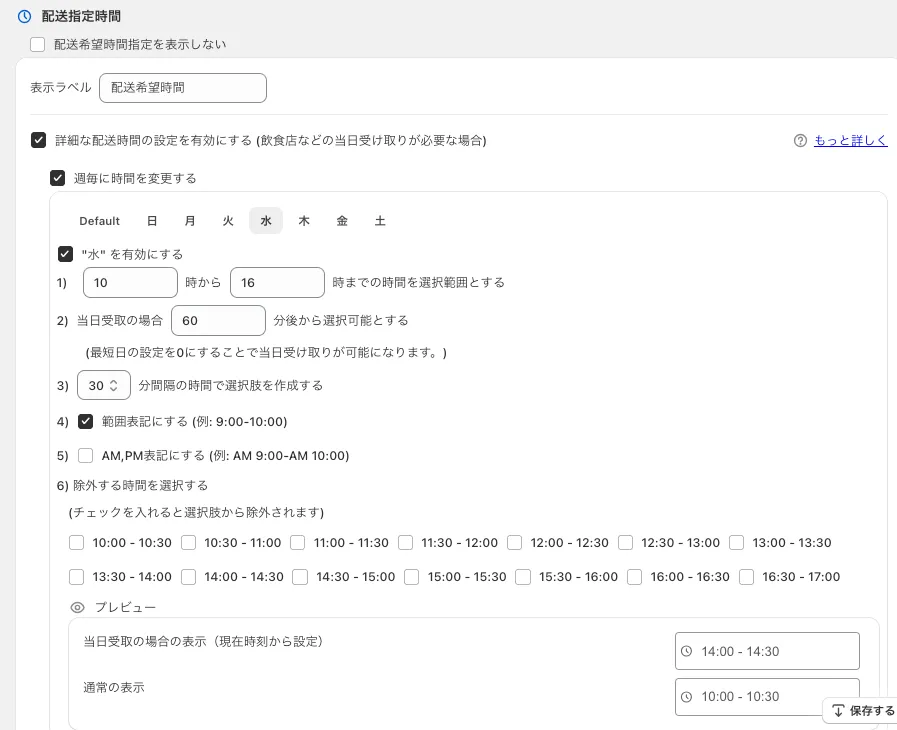Click the question mark help icon
The image size is (897, 730).
coord(800,141)
